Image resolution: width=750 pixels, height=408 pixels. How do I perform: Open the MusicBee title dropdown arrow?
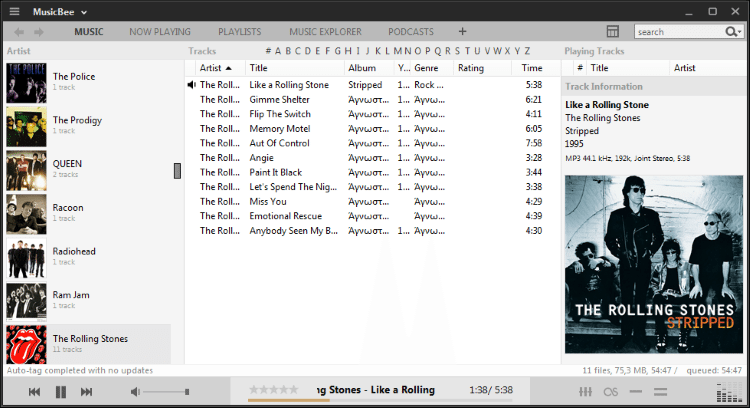click(x=84, y=12)
